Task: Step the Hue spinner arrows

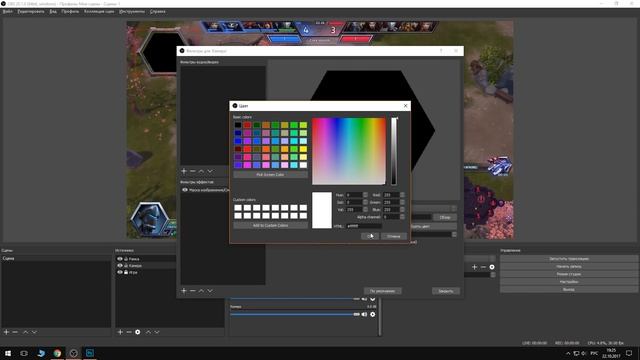Action: click(365, 195)
